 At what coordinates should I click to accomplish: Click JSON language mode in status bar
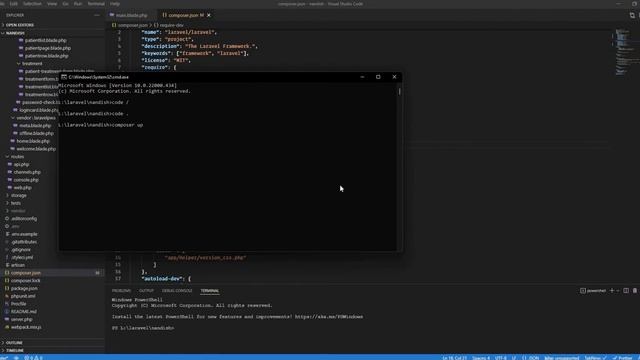point(533,358)
